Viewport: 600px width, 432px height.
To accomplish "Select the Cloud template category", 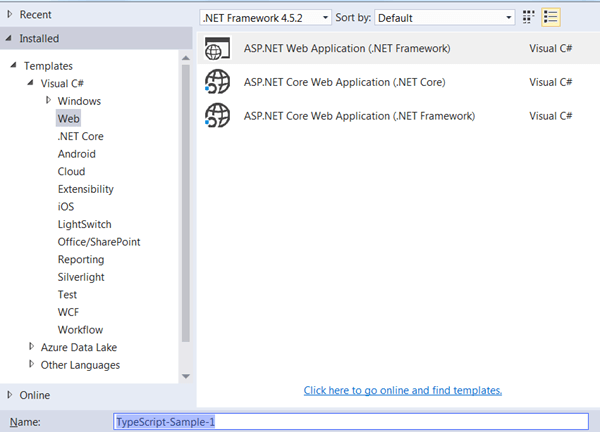I will [71, 172].
